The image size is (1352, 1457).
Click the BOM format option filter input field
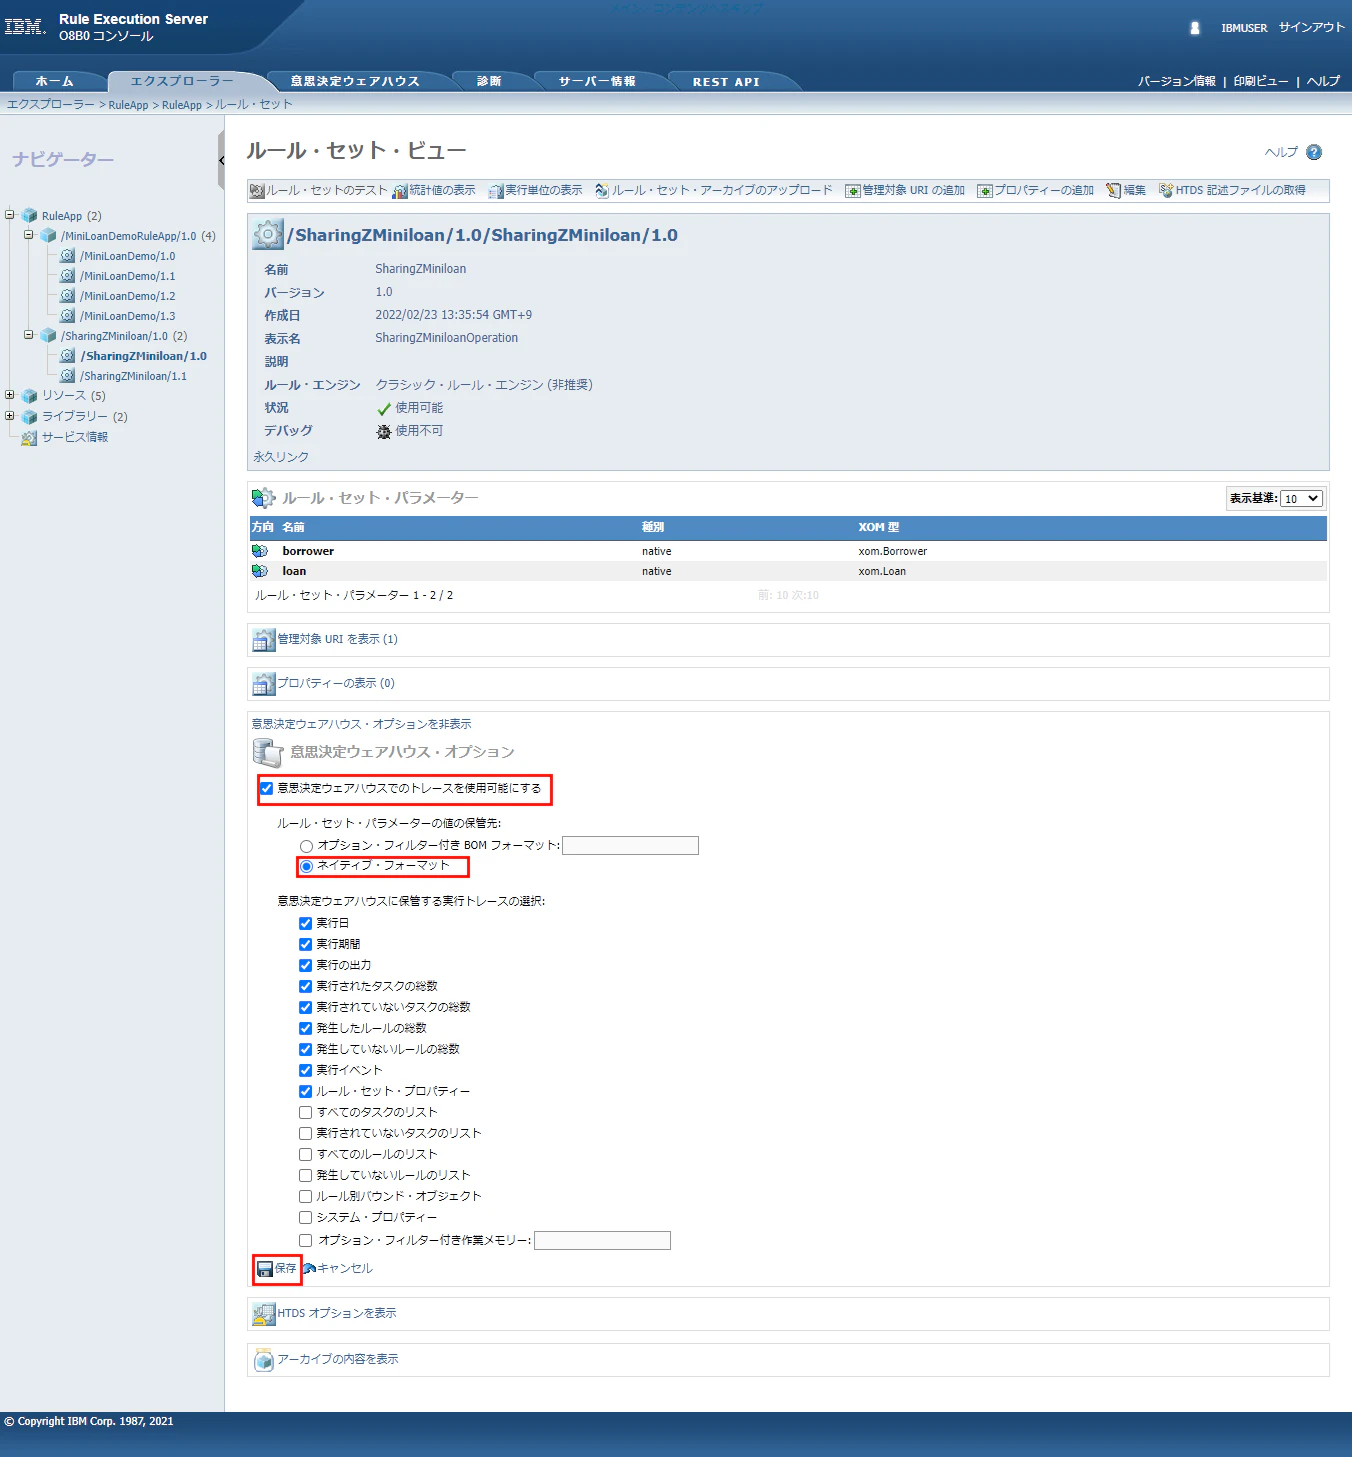tap(630, 846)
